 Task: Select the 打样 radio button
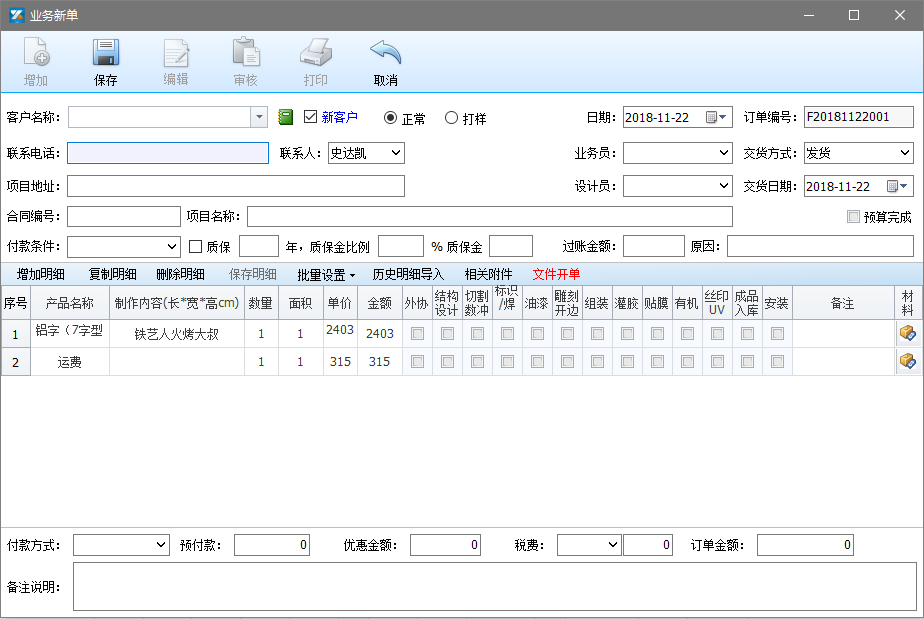[452, 118]
